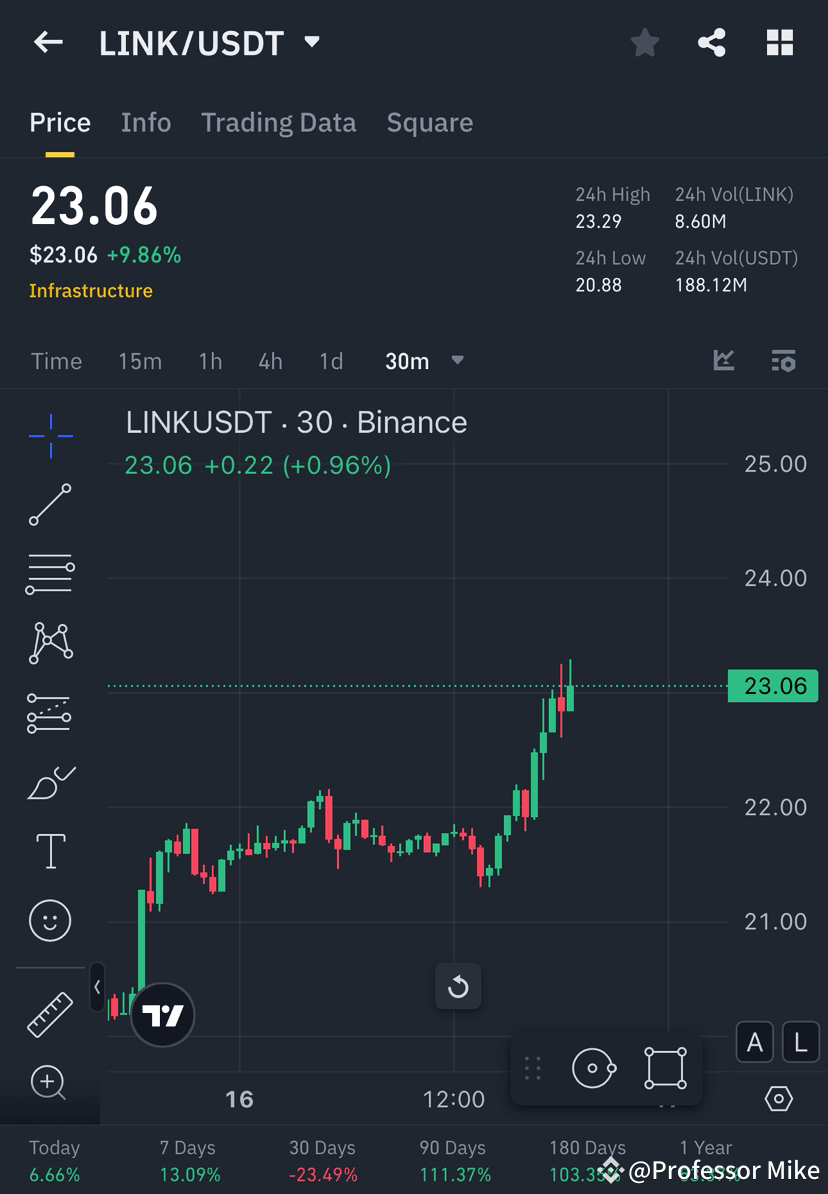Share the LINK/USDT chart
Screen dimensions: 828x1194
[712, 42]
